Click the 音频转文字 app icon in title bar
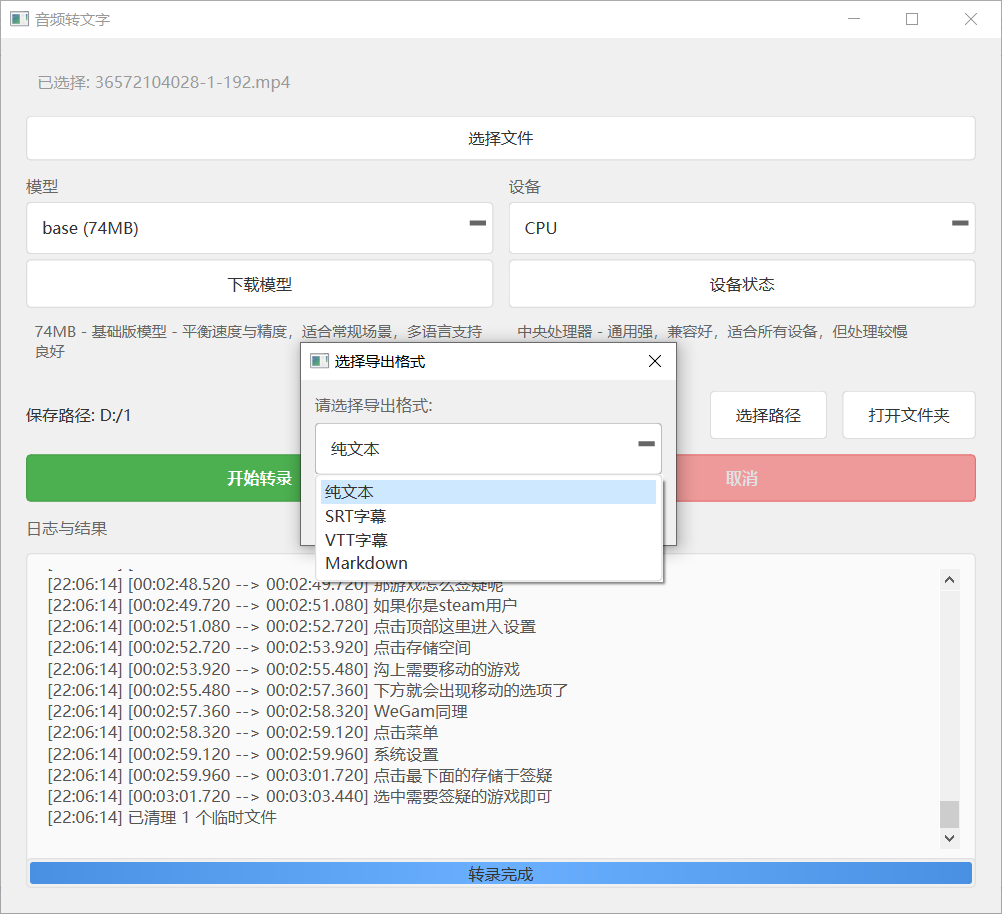This screenshot has height=914, width=1002. (x=19, y=19)
